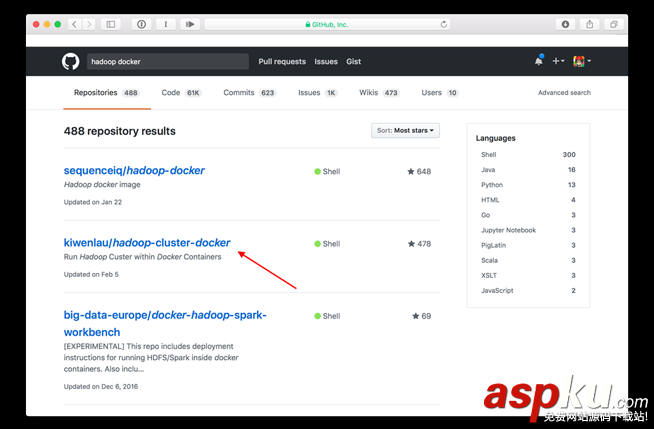
Task: Click Run Hadoop Custer within Docker Containers
Action: 142,257
